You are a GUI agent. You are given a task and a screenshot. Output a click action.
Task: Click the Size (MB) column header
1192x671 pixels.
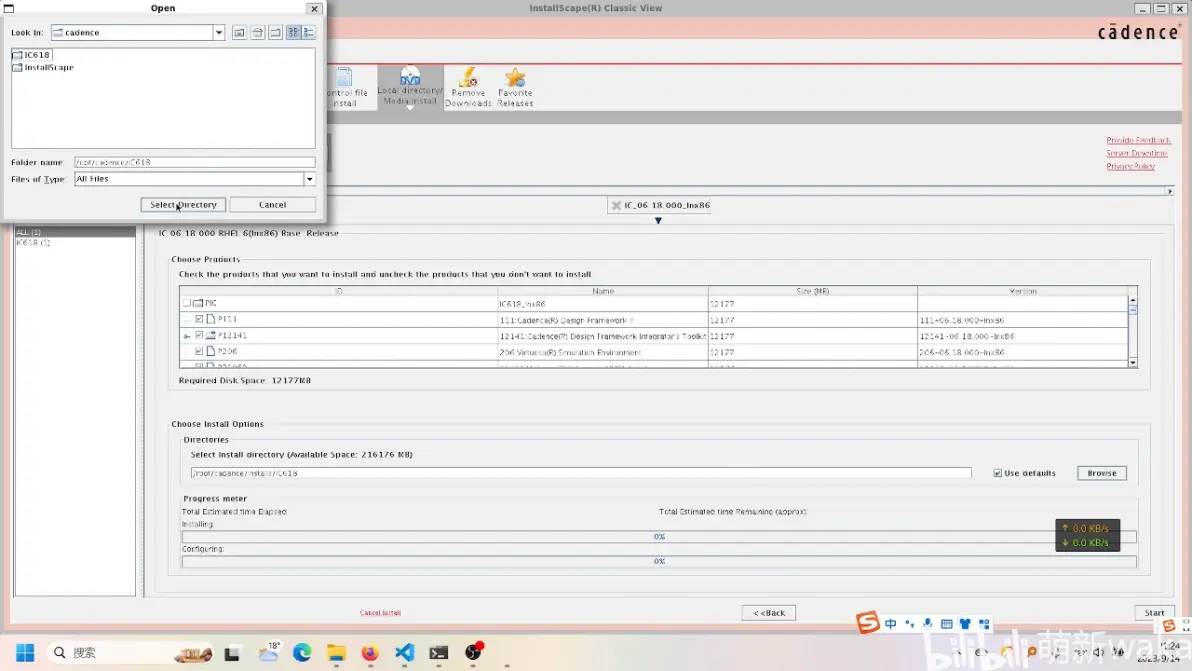coord(813,291)
